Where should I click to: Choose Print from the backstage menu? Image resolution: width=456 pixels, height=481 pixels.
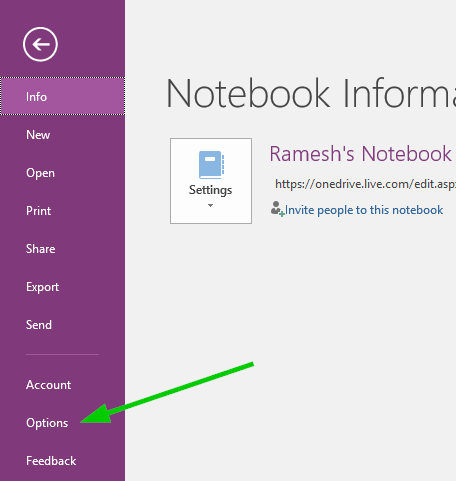[63, 211]
